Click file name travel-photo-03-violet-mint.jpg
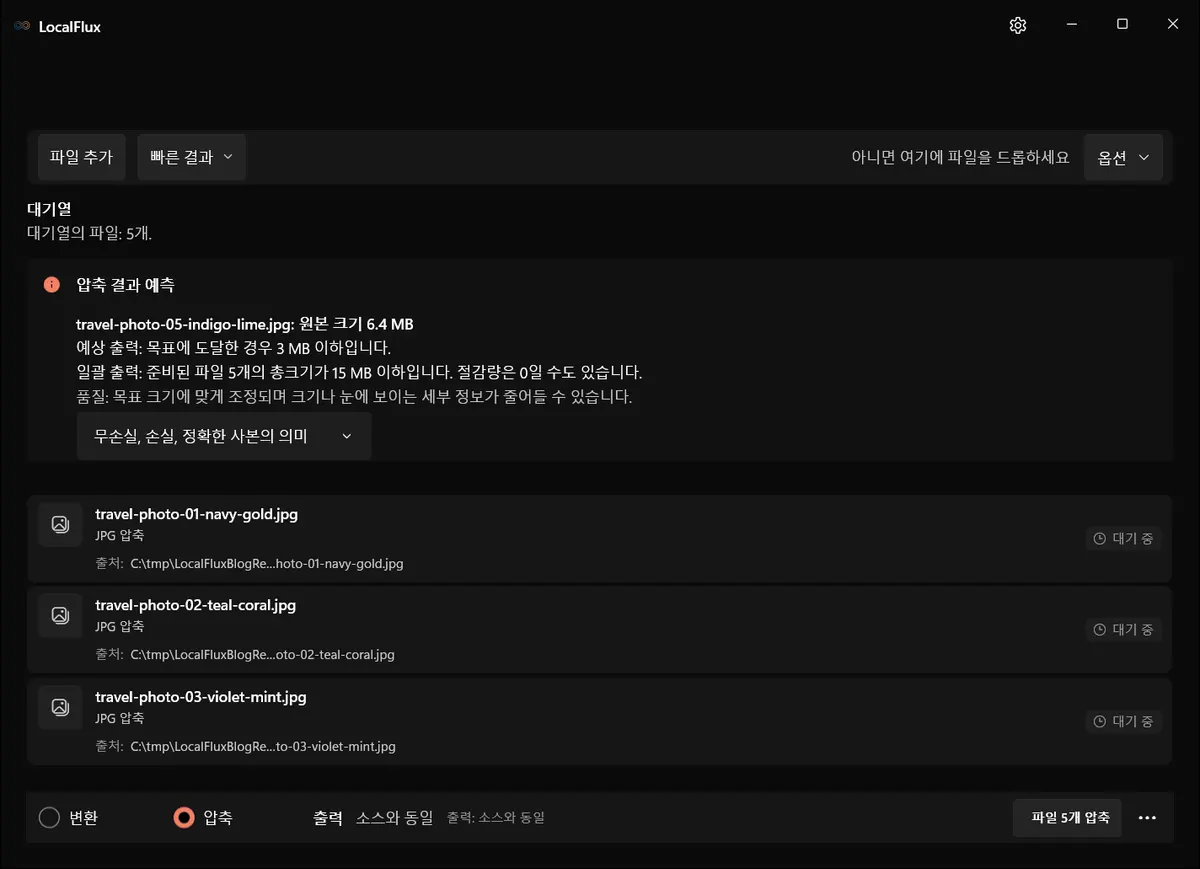This screenshot has height=869, width=1200. point(201,697)
